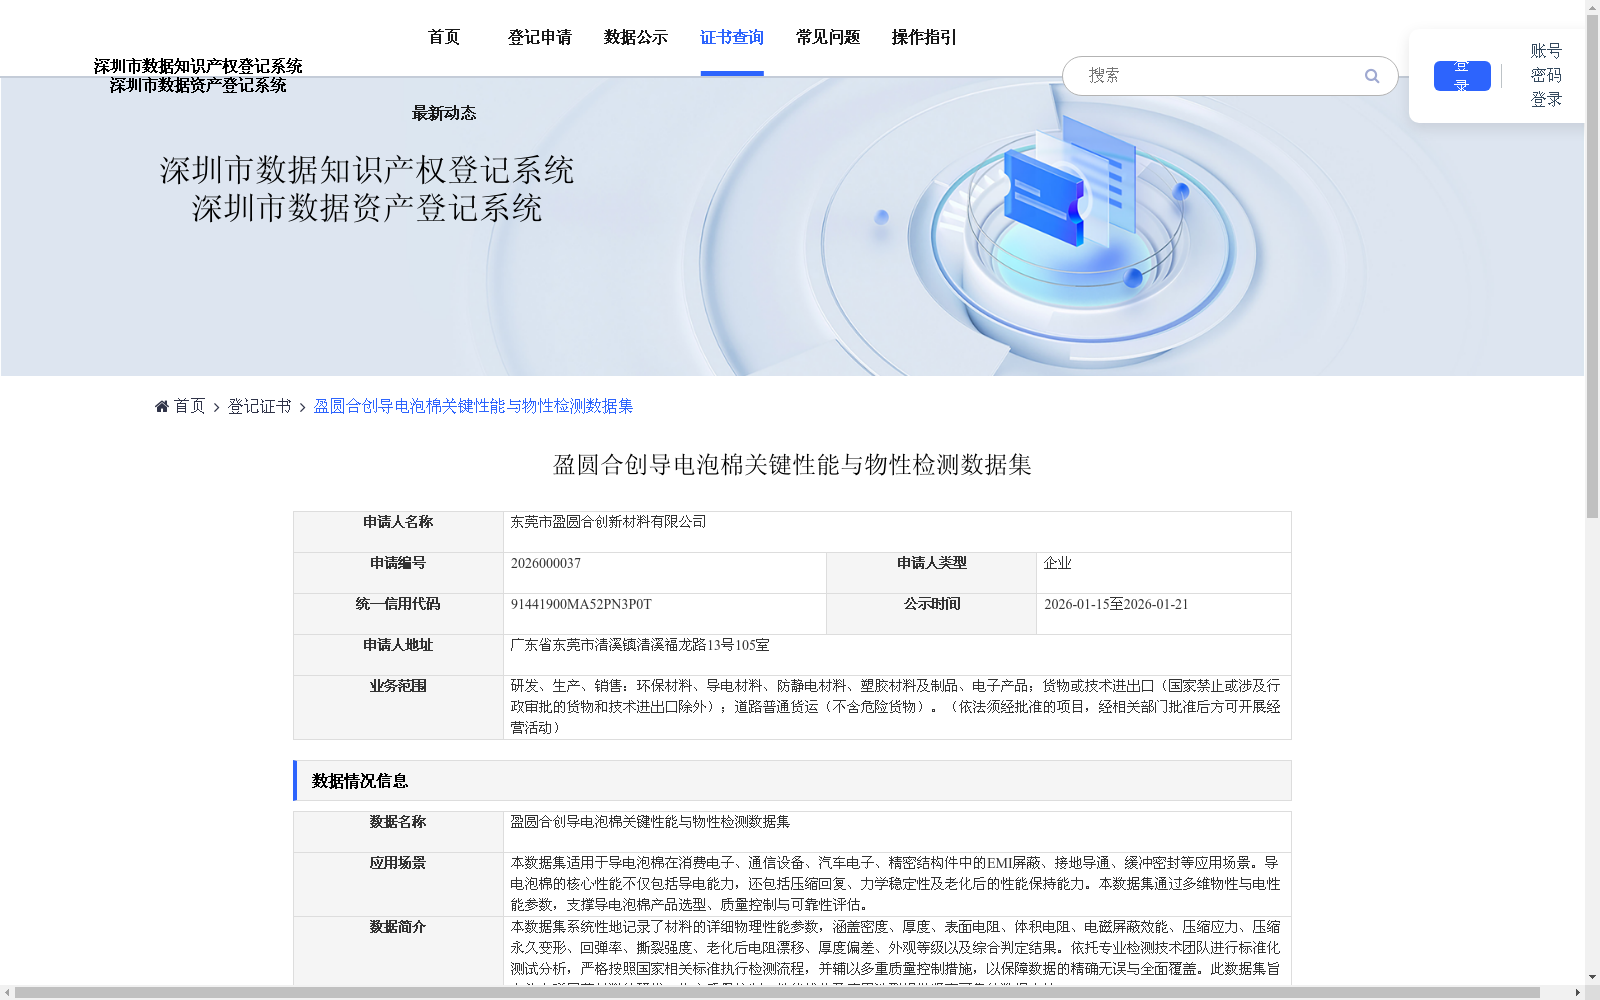Click the 应用场景 label cell
Screen dimensions: 1600x1000
coord(398,884)
